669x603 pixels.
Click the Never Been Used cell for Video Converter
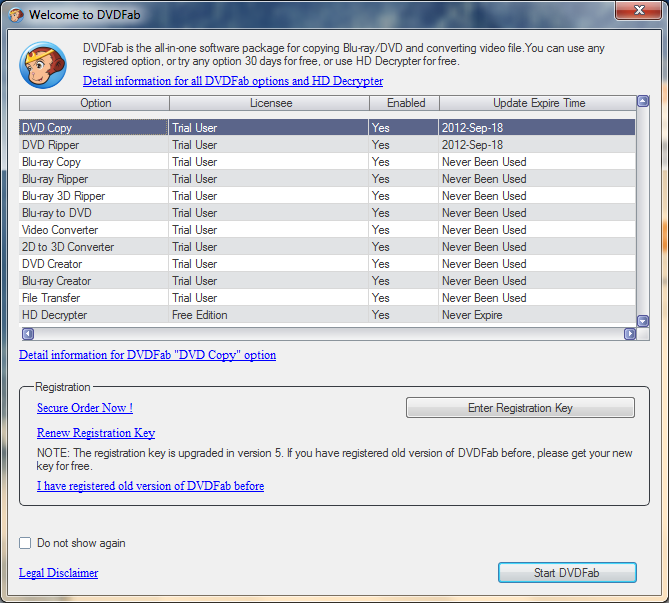point(537,230)
